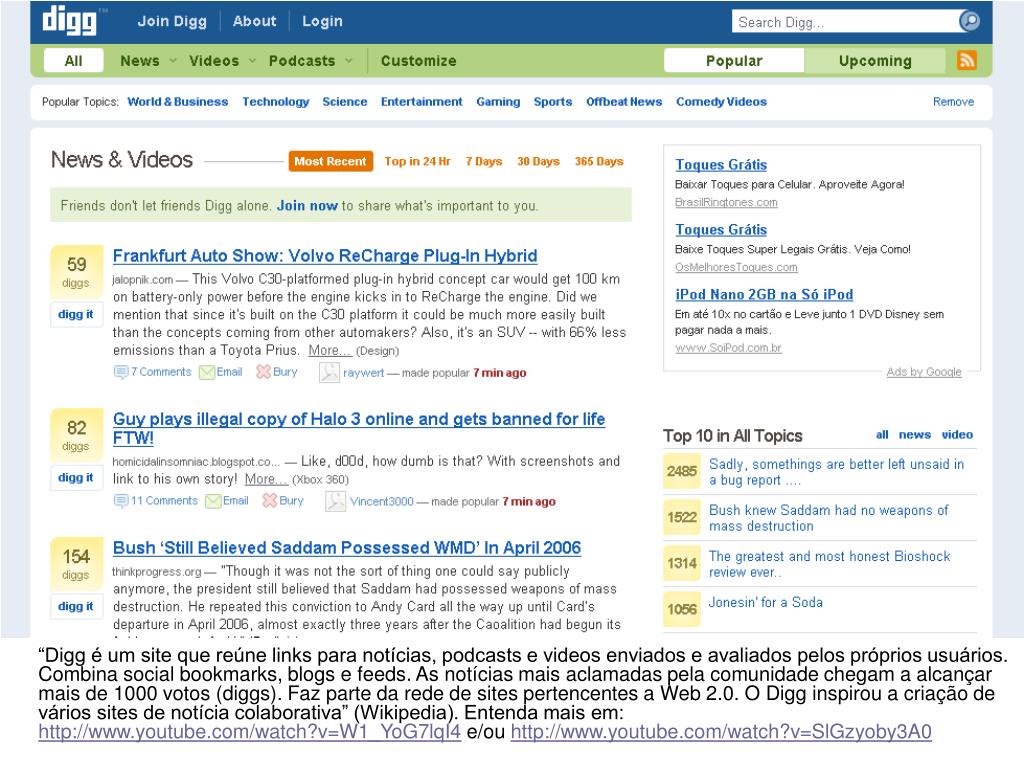Click the Digg logo
The image size is (1024, 768).
tap(69, 20)
